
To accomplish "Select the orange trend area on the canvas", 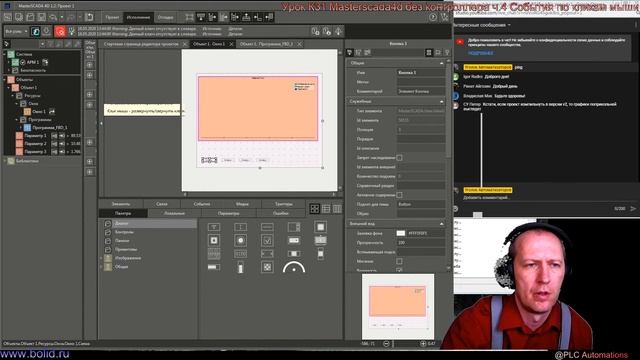I will [258, 108].
